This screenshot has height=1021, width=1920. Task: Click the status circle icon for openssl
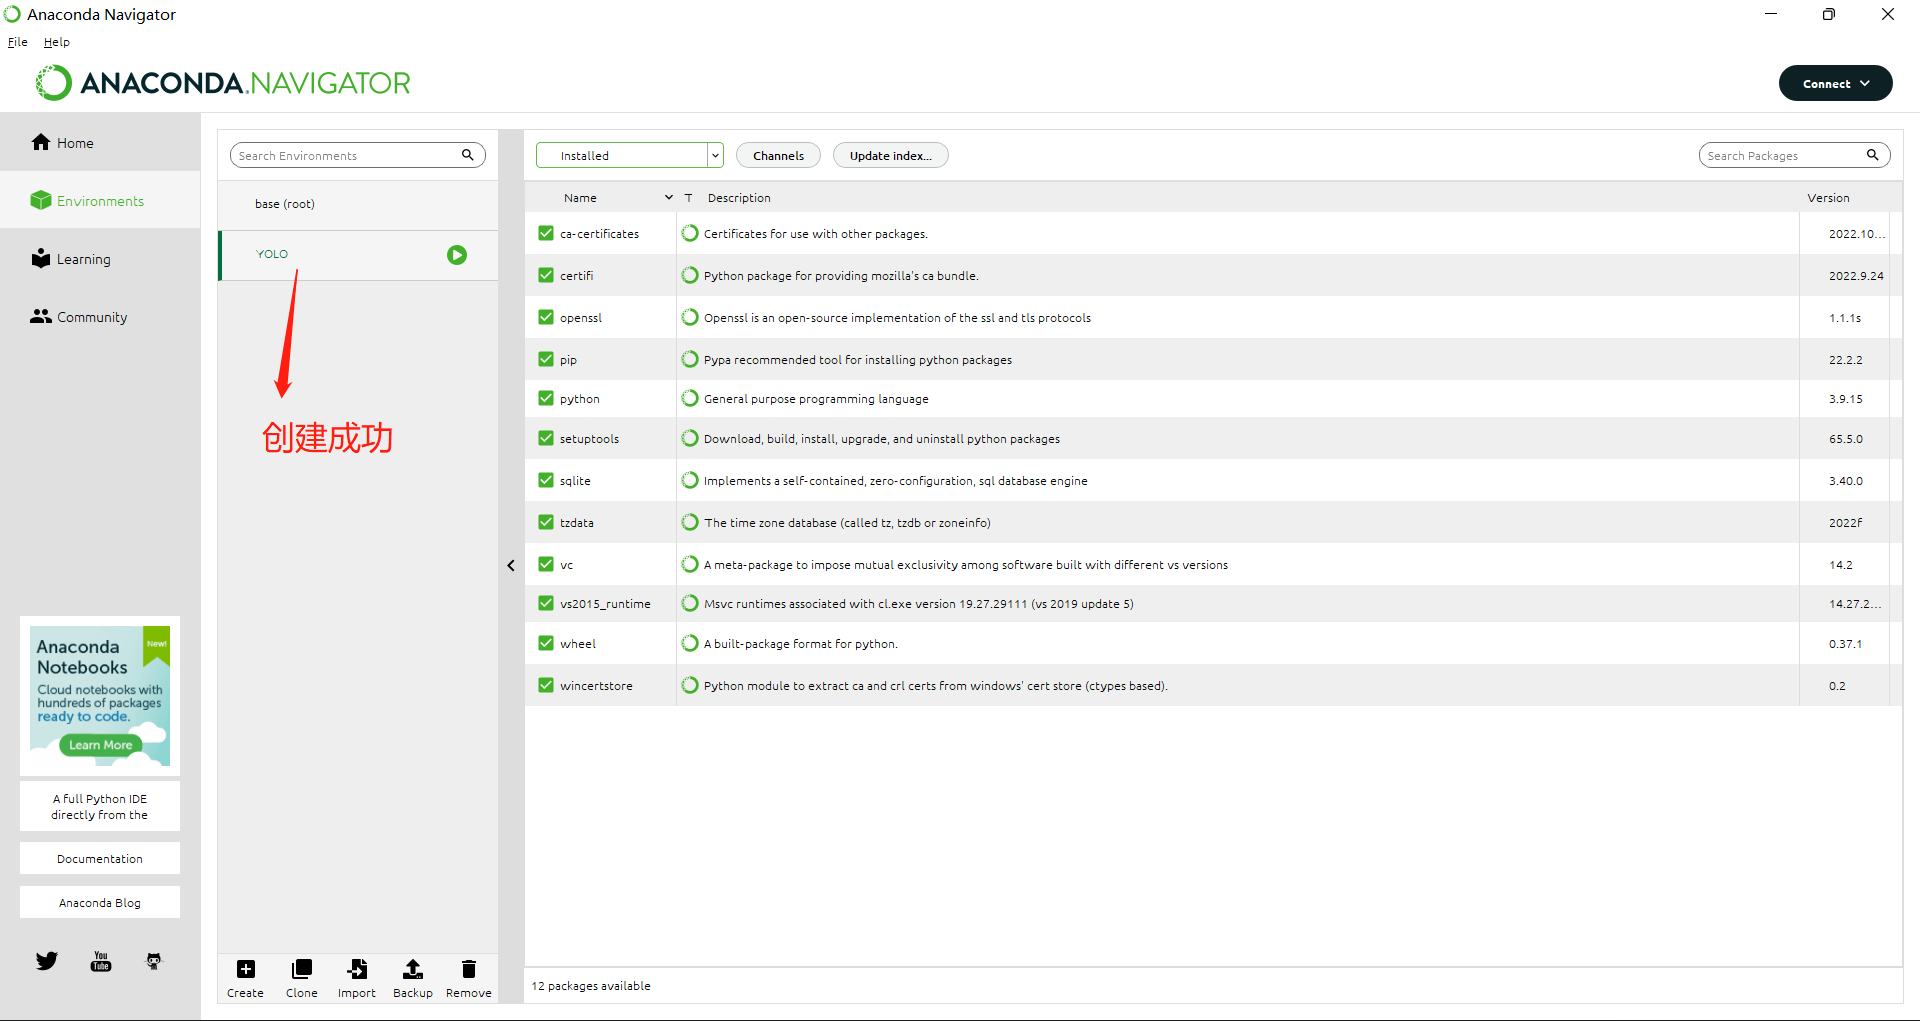click(690, 317)
